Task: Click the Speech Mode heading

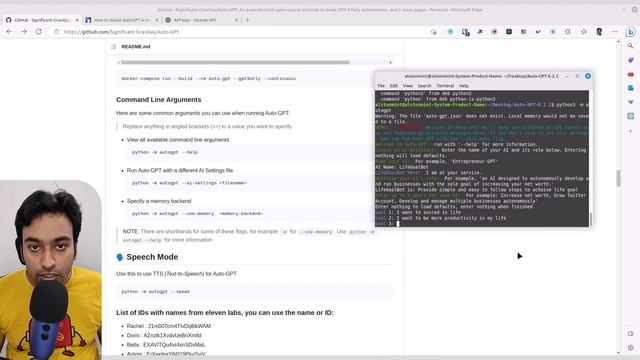Action: (x=152, y=257)
